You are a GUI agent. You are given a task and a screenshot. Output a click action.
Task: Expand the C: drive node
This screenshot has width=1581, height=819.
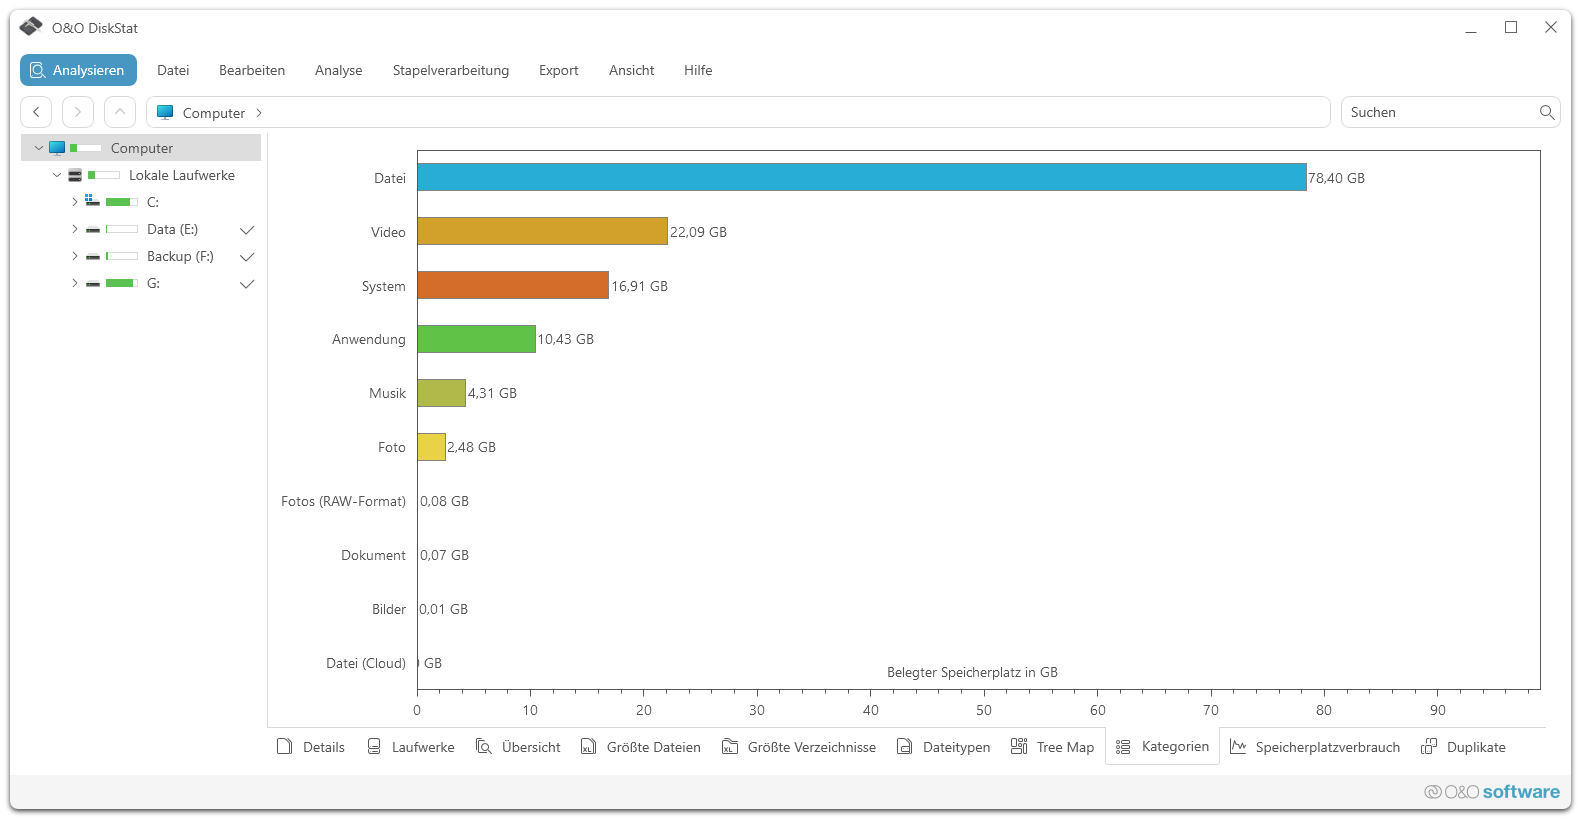coord(74,202)
